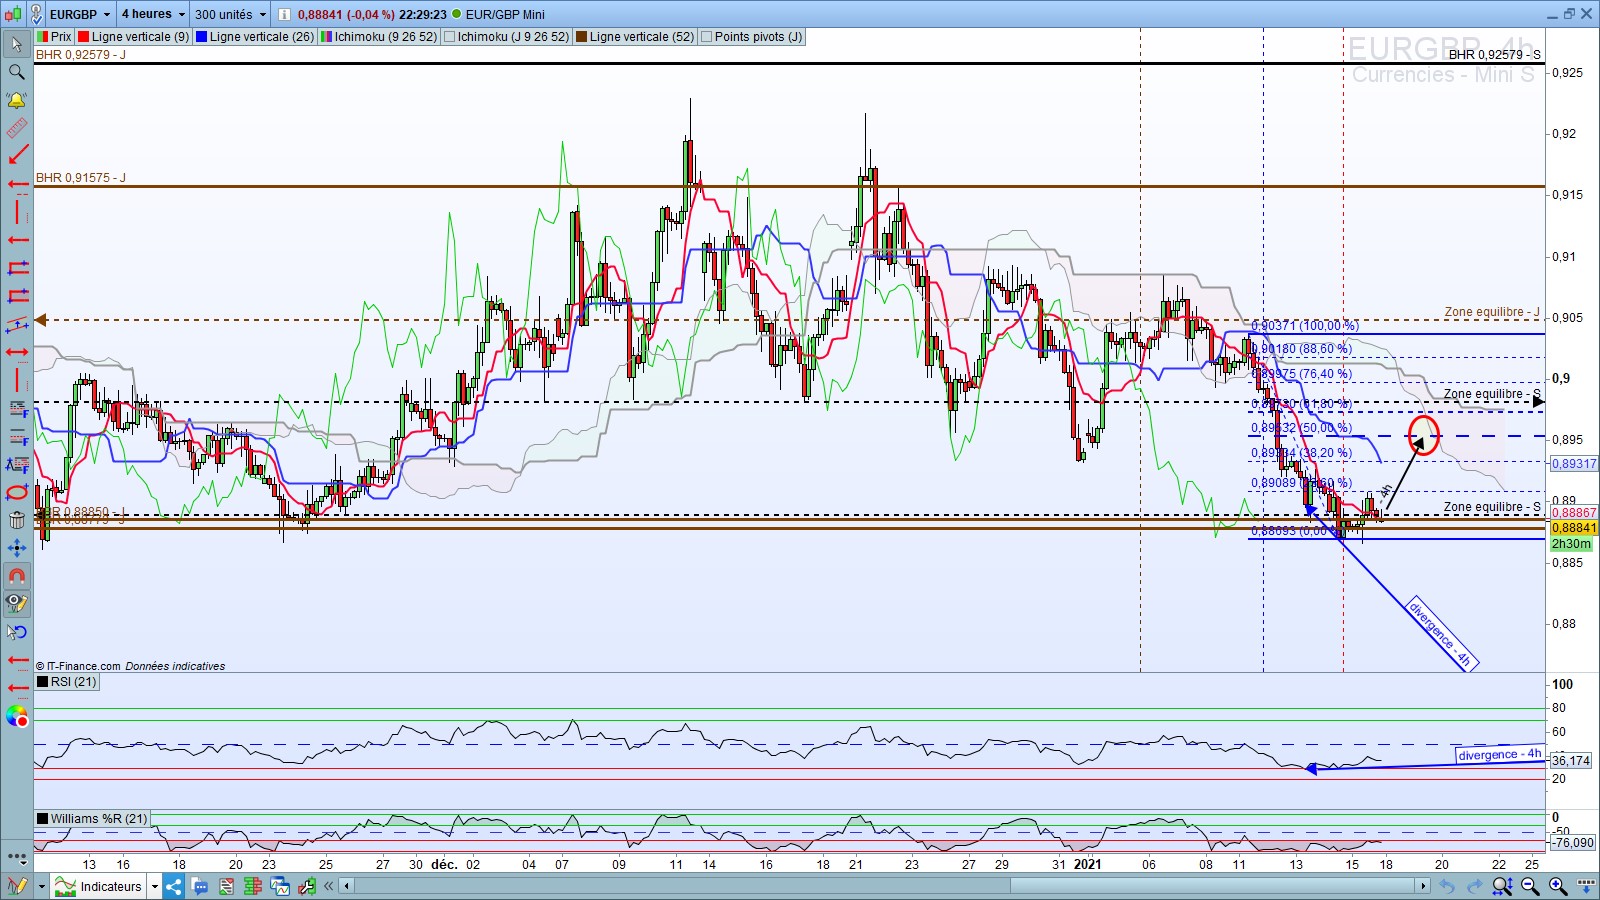Screen dimensions: 1600x900
Task: Select the Prix indicator tab
Action: 54,37
